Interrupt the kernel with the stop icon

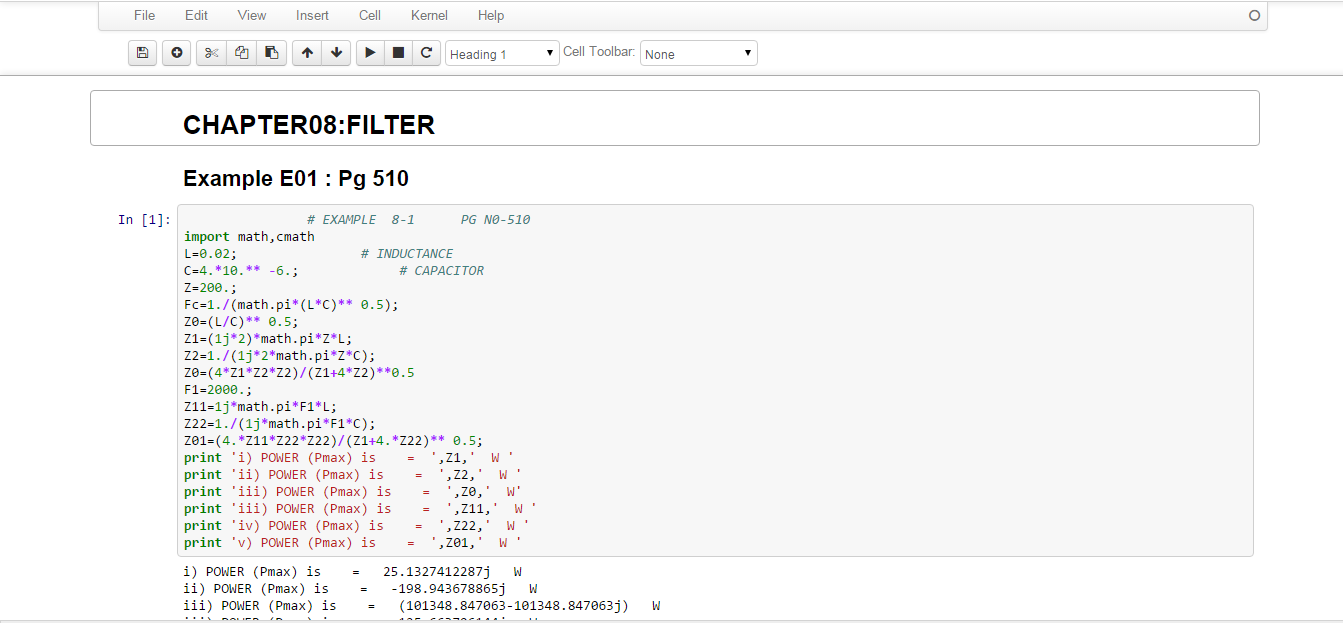pyautogui.click(x=398, y=53)
